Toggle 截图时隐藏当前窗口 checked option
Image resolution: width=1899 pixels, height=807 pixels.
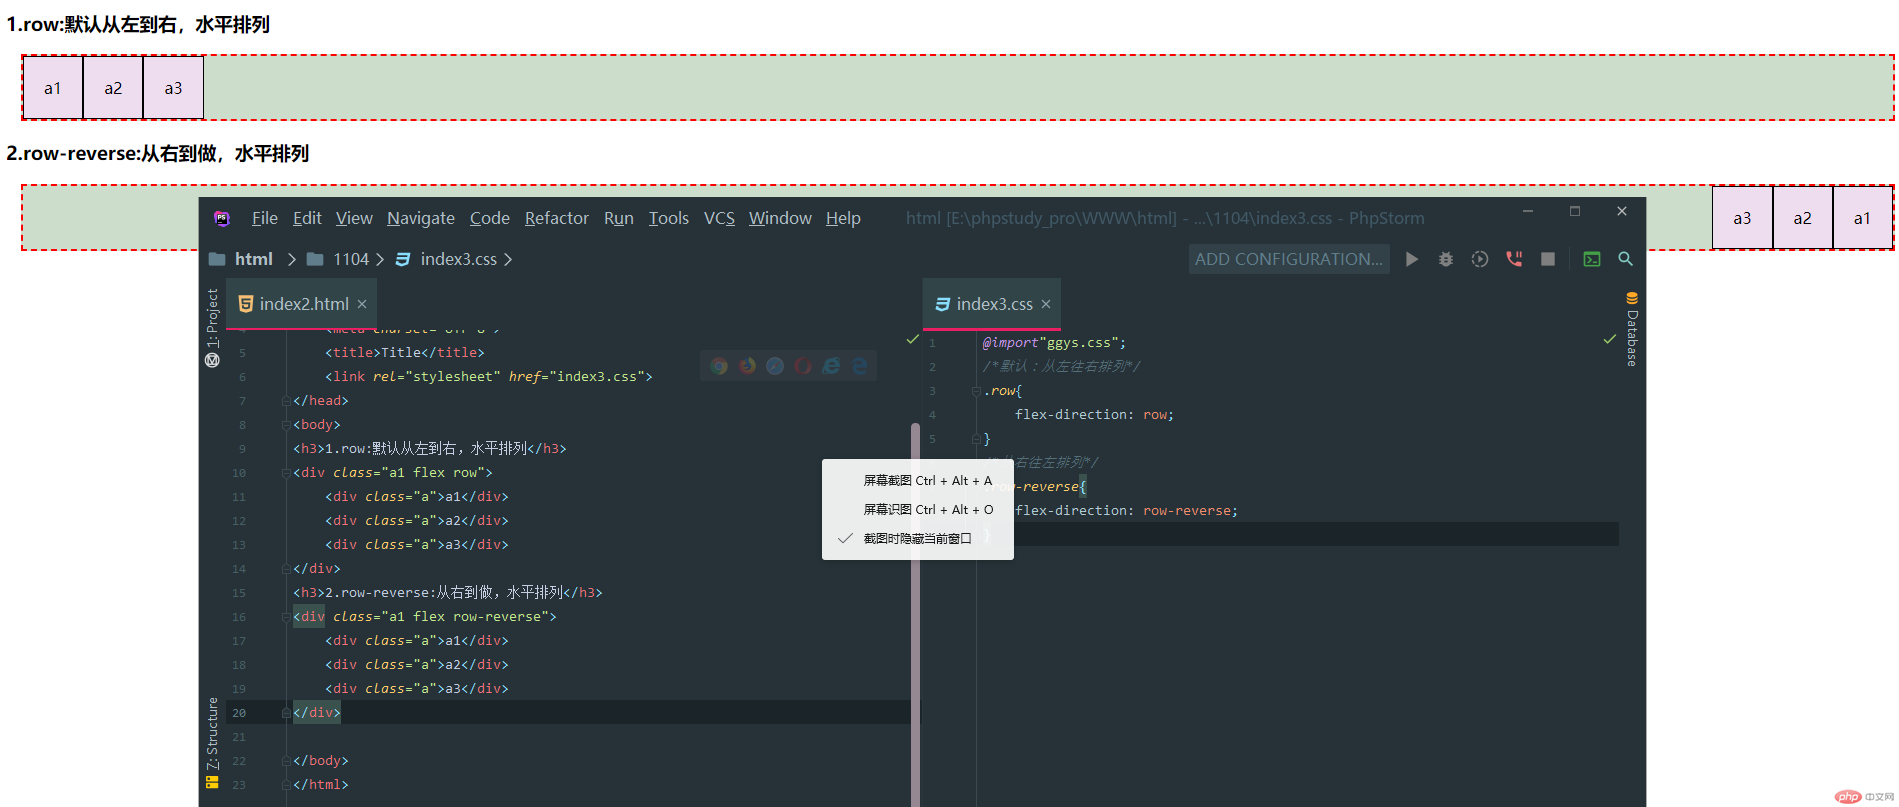click(918, 539)
